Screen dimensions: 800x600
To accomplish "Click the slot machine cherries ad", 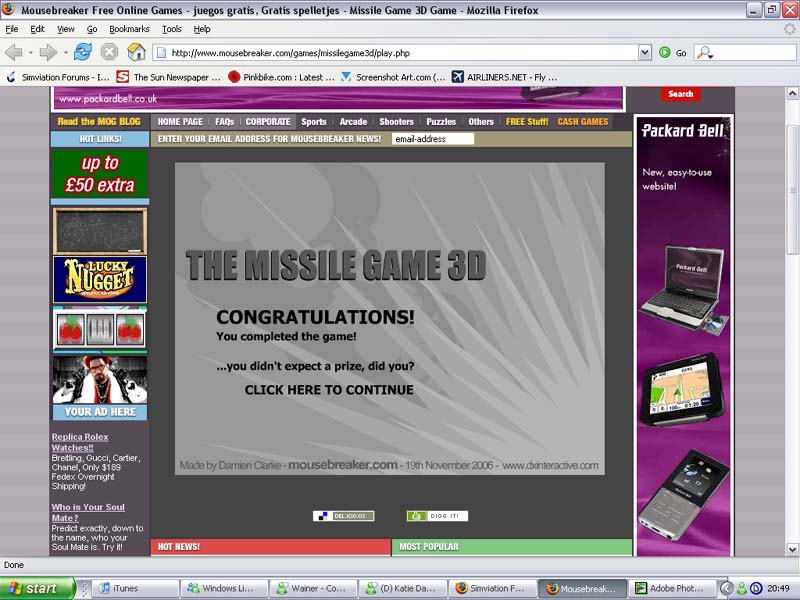I will pos(100,329).
